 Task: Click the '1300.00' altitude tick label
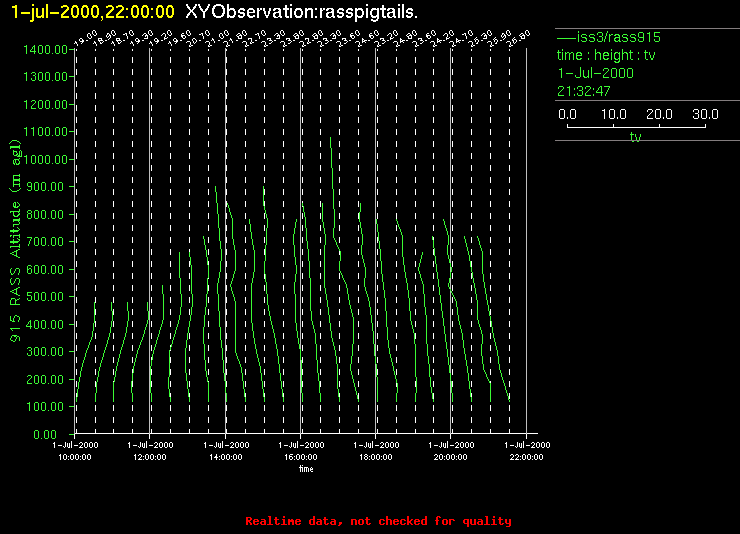coord(45,76)
